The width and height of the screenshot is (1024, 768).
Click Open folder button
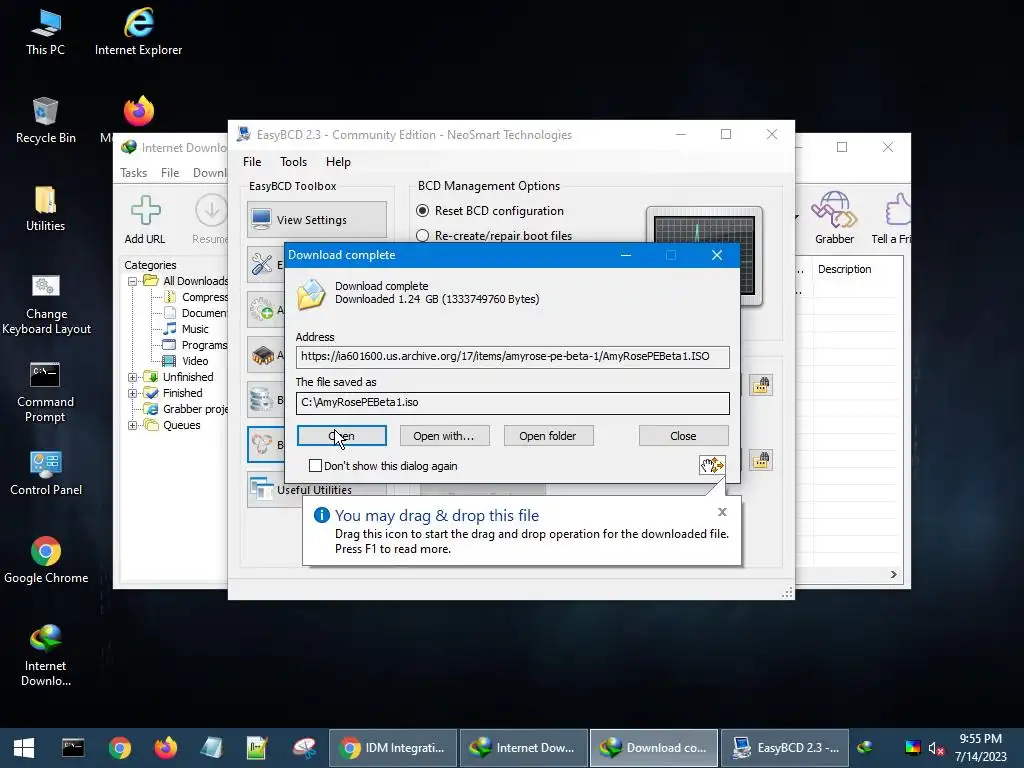[548, 436]
